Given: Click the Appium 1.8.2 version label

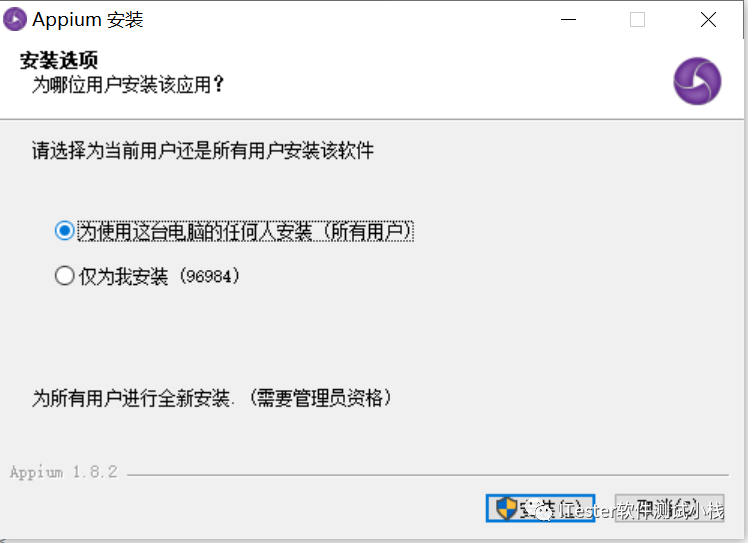Looking at the screenshot, I should click(63, 472).
